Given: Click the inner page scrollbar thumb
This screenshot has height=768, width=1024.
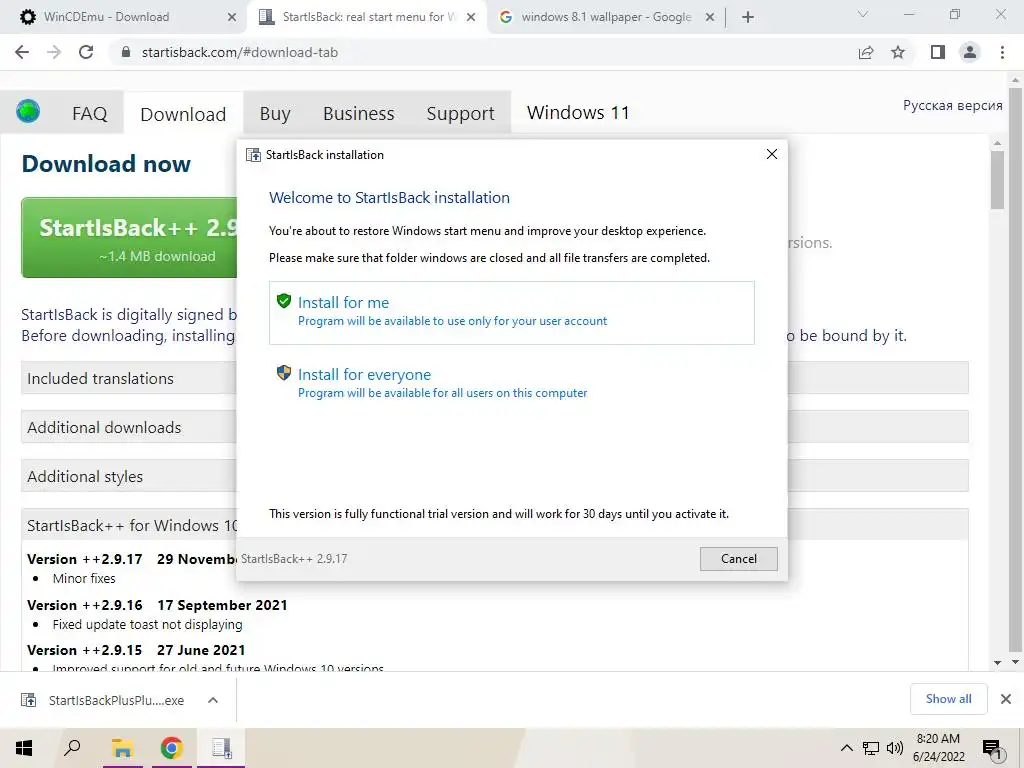Looking at the screenshot, I should click(997, 180).
